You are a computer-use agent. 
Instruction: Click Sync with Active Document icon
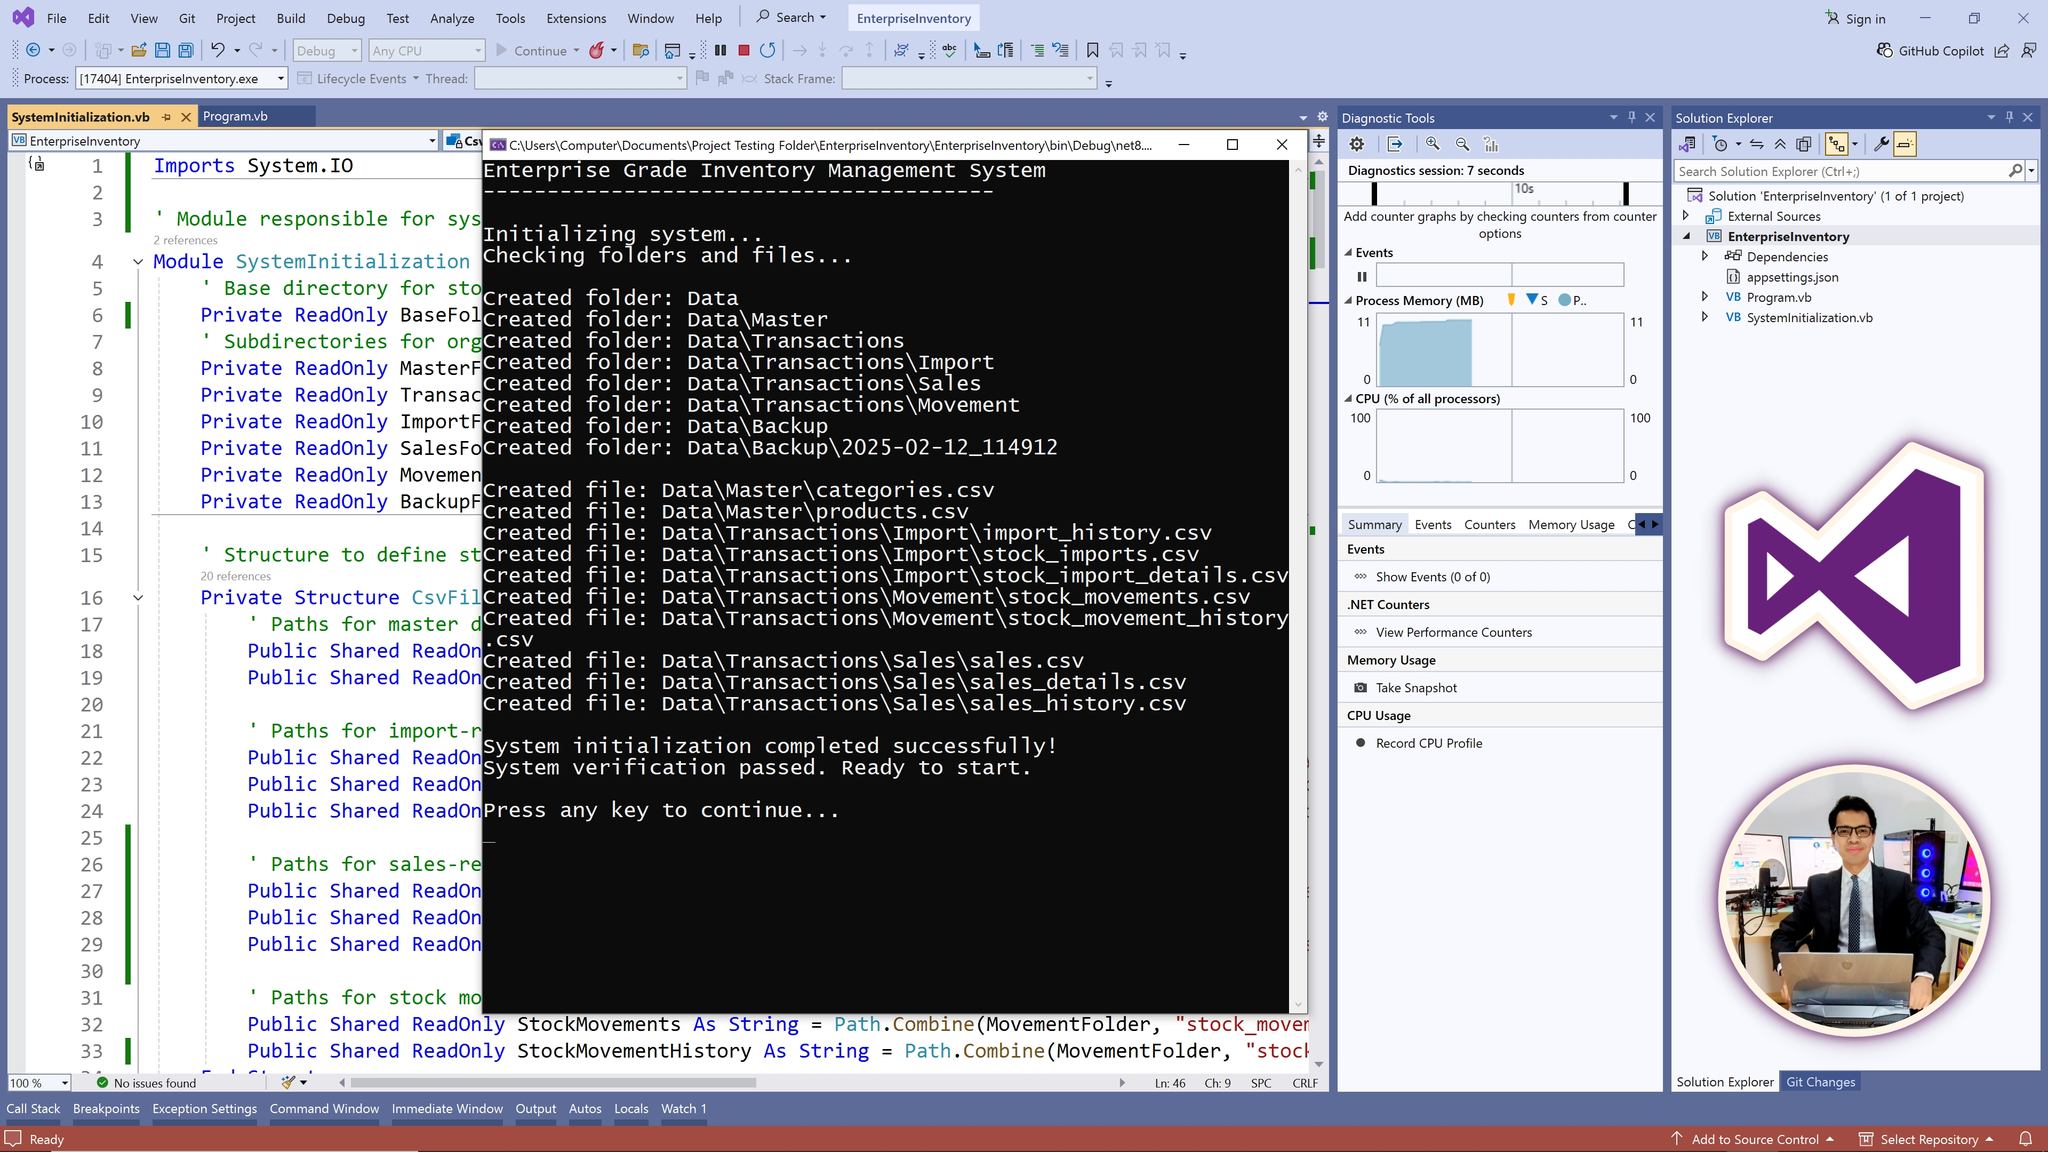[x=1756, y=144]
